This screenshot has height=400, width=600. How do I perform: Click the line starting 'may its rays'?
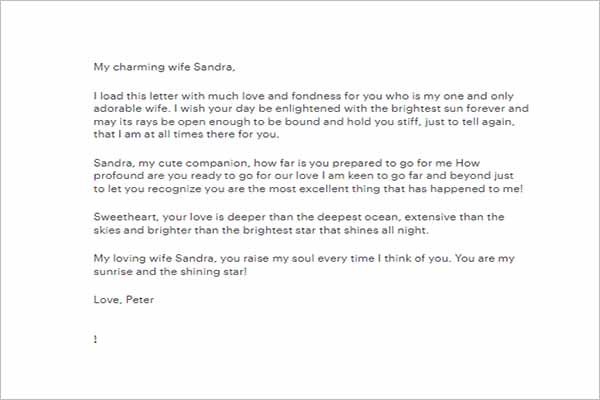tap(304, 122)
